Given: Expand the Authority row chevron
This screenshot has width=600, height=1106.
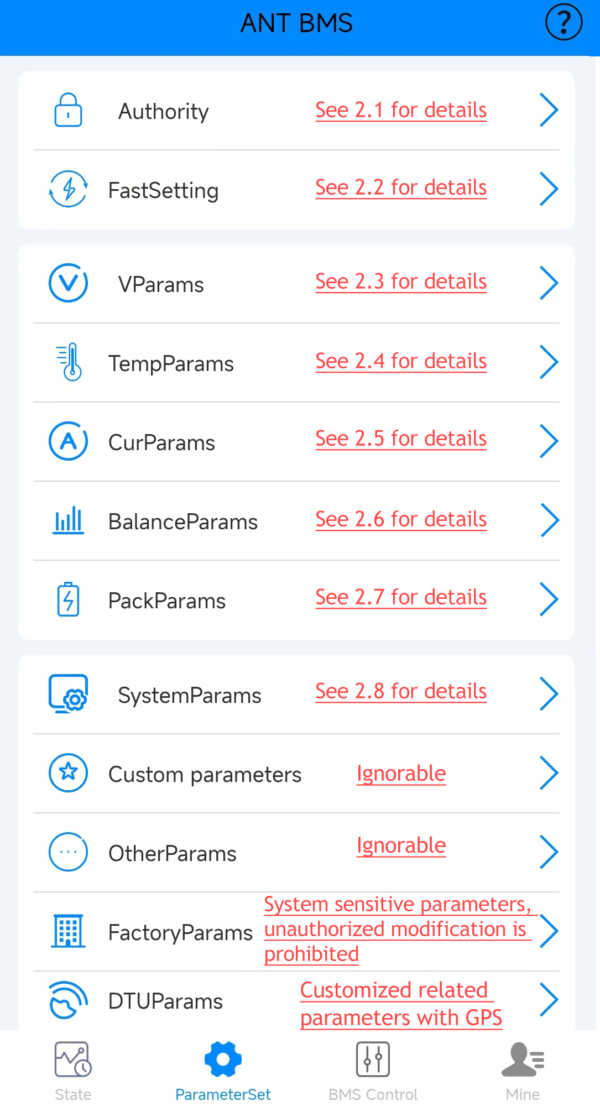Looking at the screenshot, I should (548, 110).
